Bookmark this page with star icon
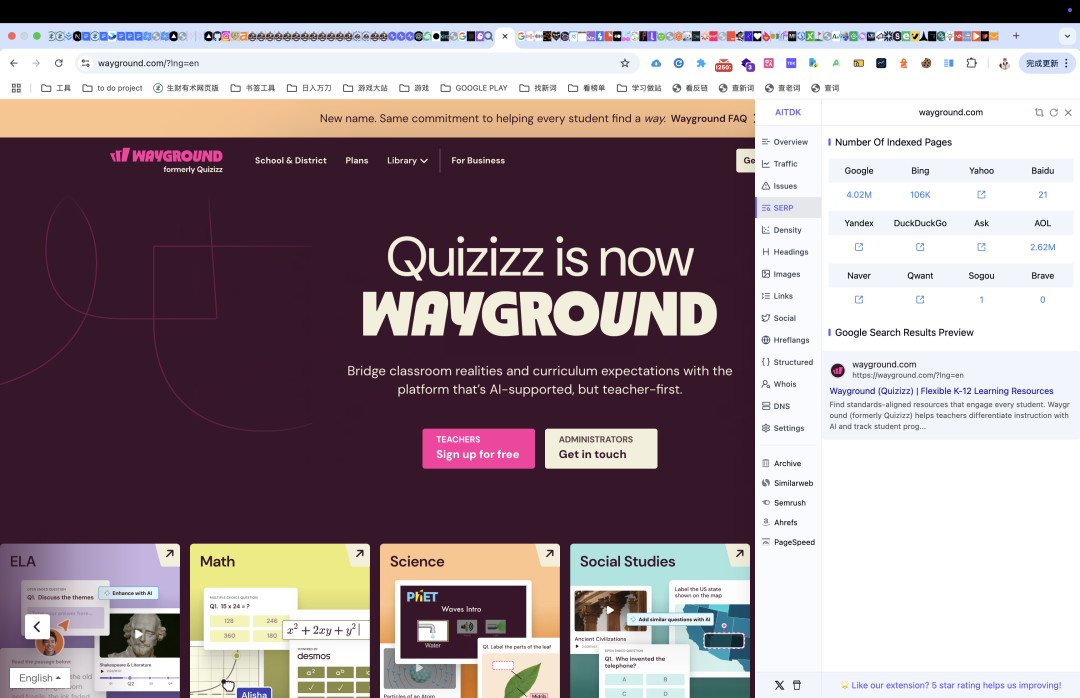The height and width of the screenshot is (698, 1080). pyautogui.click(x=625, y=63)
